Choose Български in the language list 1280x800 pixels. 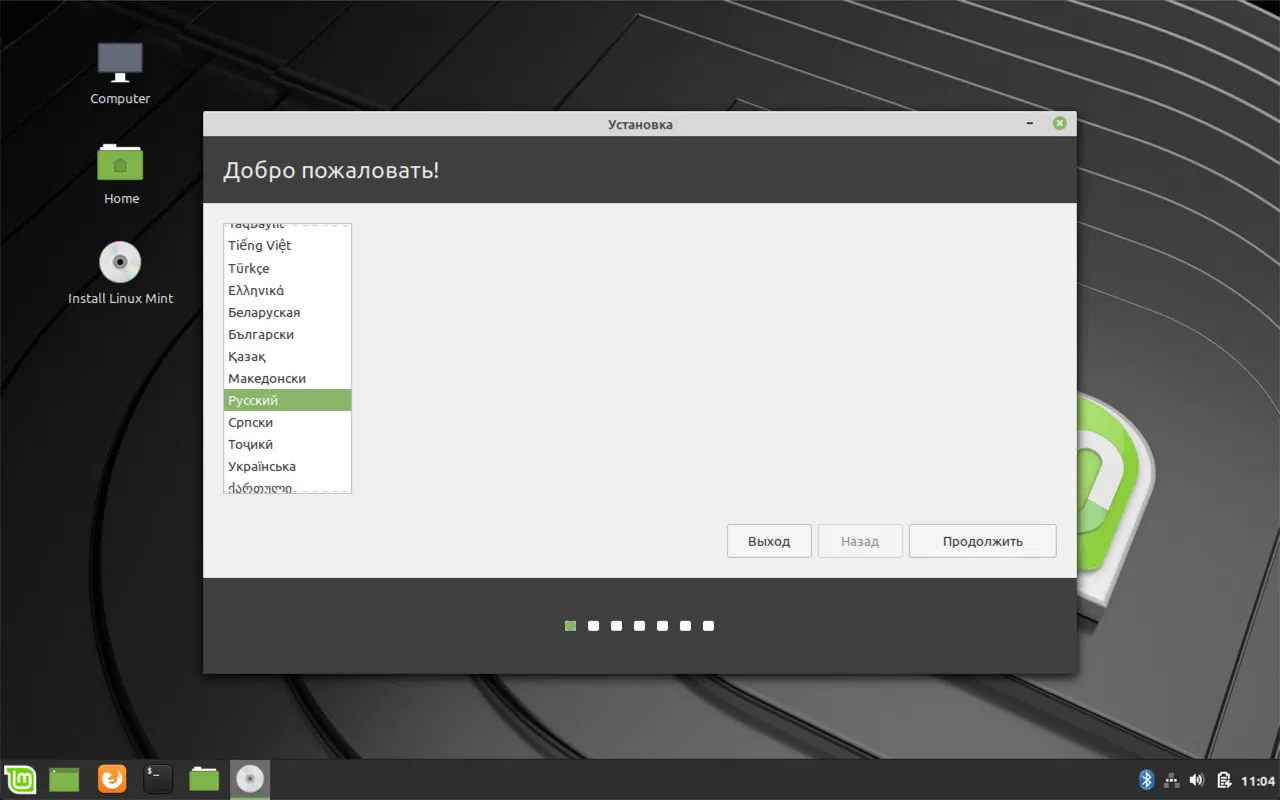tap(287, 334)
